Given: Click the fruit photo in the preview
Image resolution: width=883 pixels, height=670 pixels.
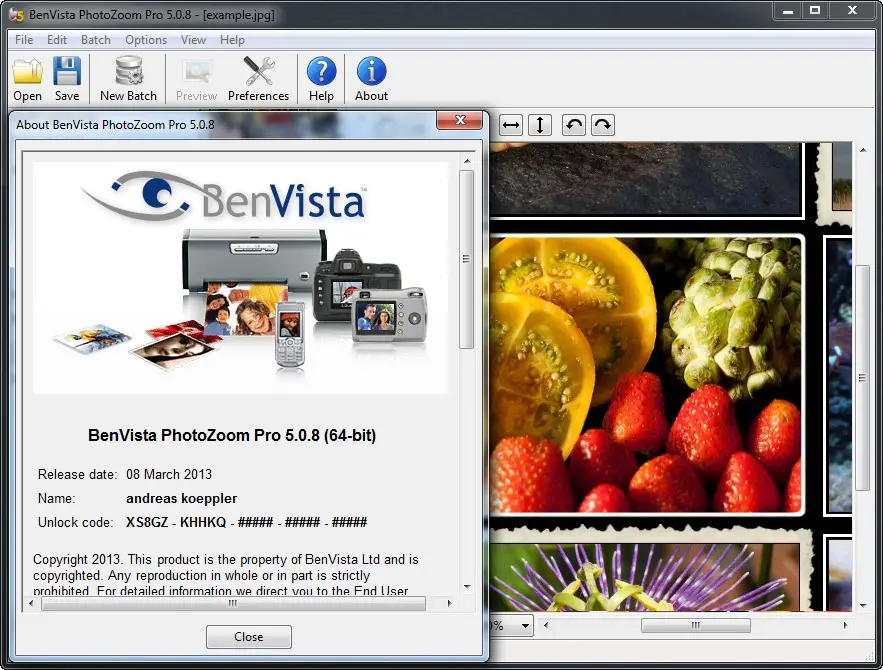Looking at the screenshot, I should tap(646, 374).
